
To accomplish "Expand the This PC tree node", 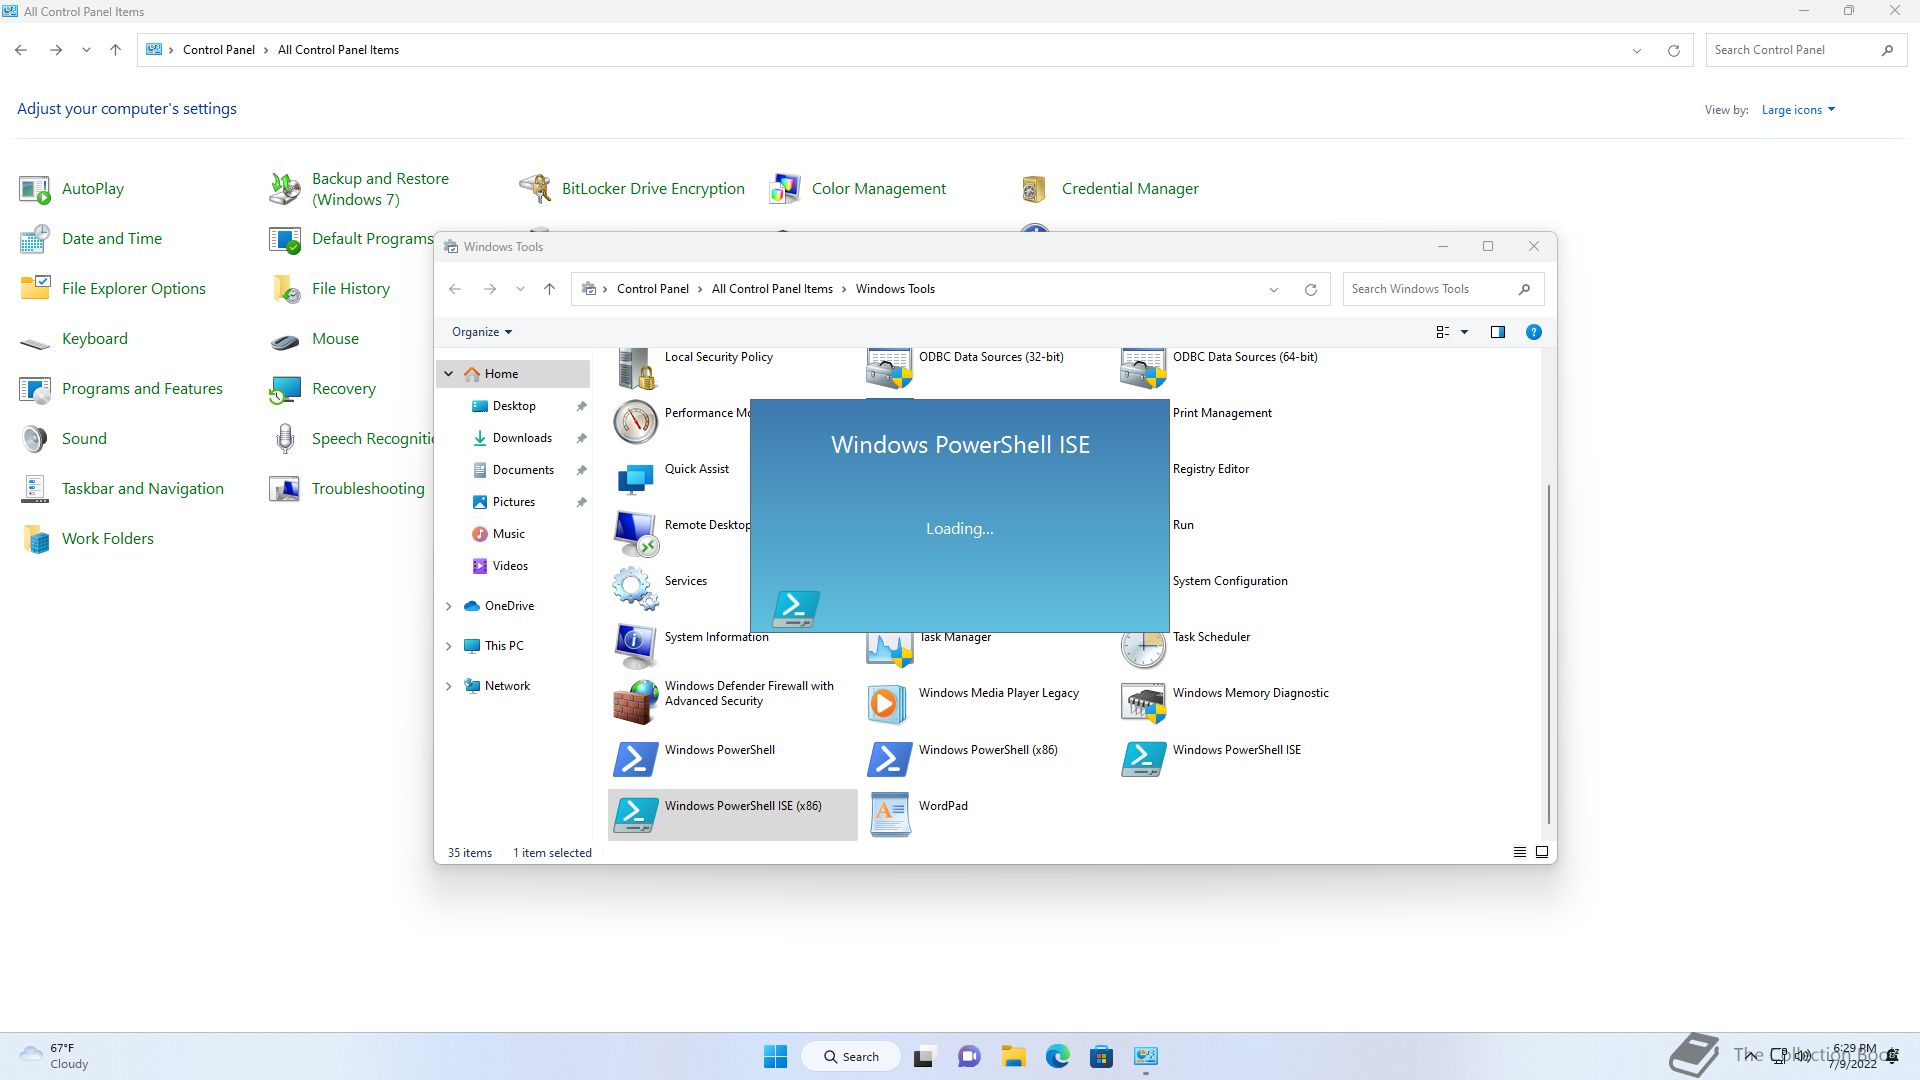I will [448, 646].
